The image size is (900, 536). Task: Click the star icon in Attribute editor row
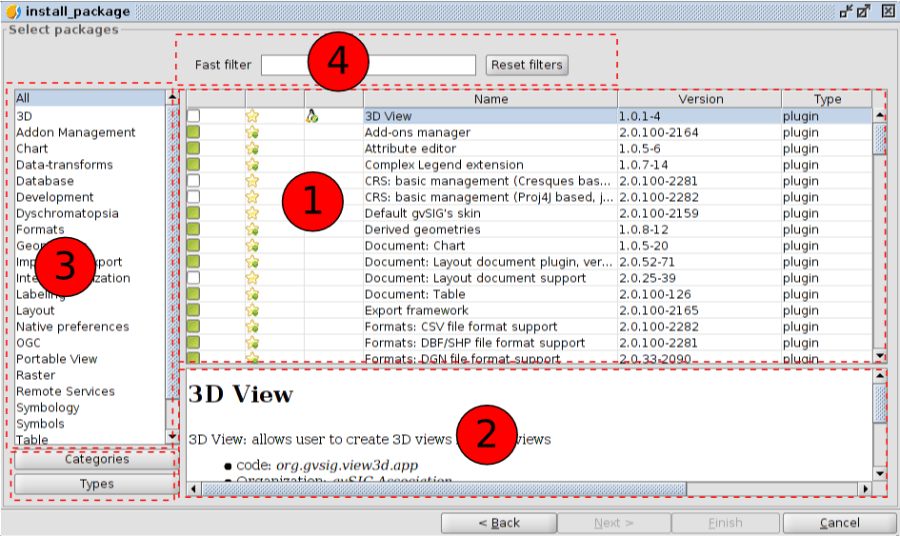(252, 148)
